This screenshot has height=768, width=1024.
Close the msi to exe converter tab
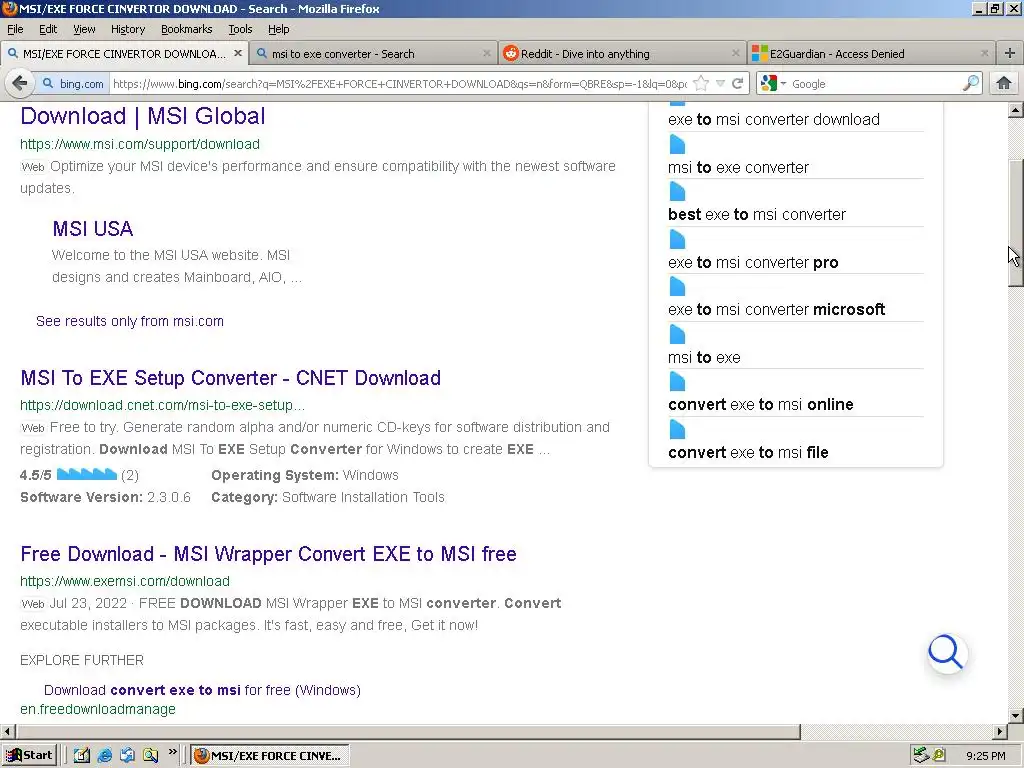pos(487,54)
